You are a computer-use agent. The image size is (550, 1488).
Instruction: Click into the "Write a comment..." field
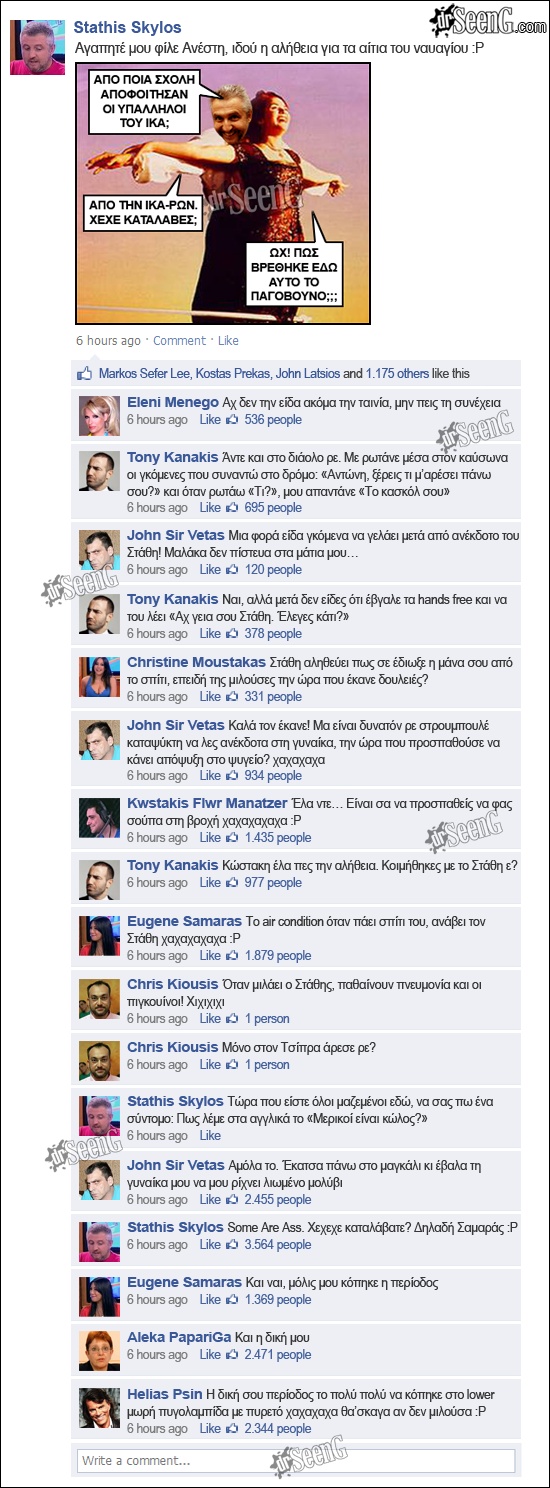296,1460
